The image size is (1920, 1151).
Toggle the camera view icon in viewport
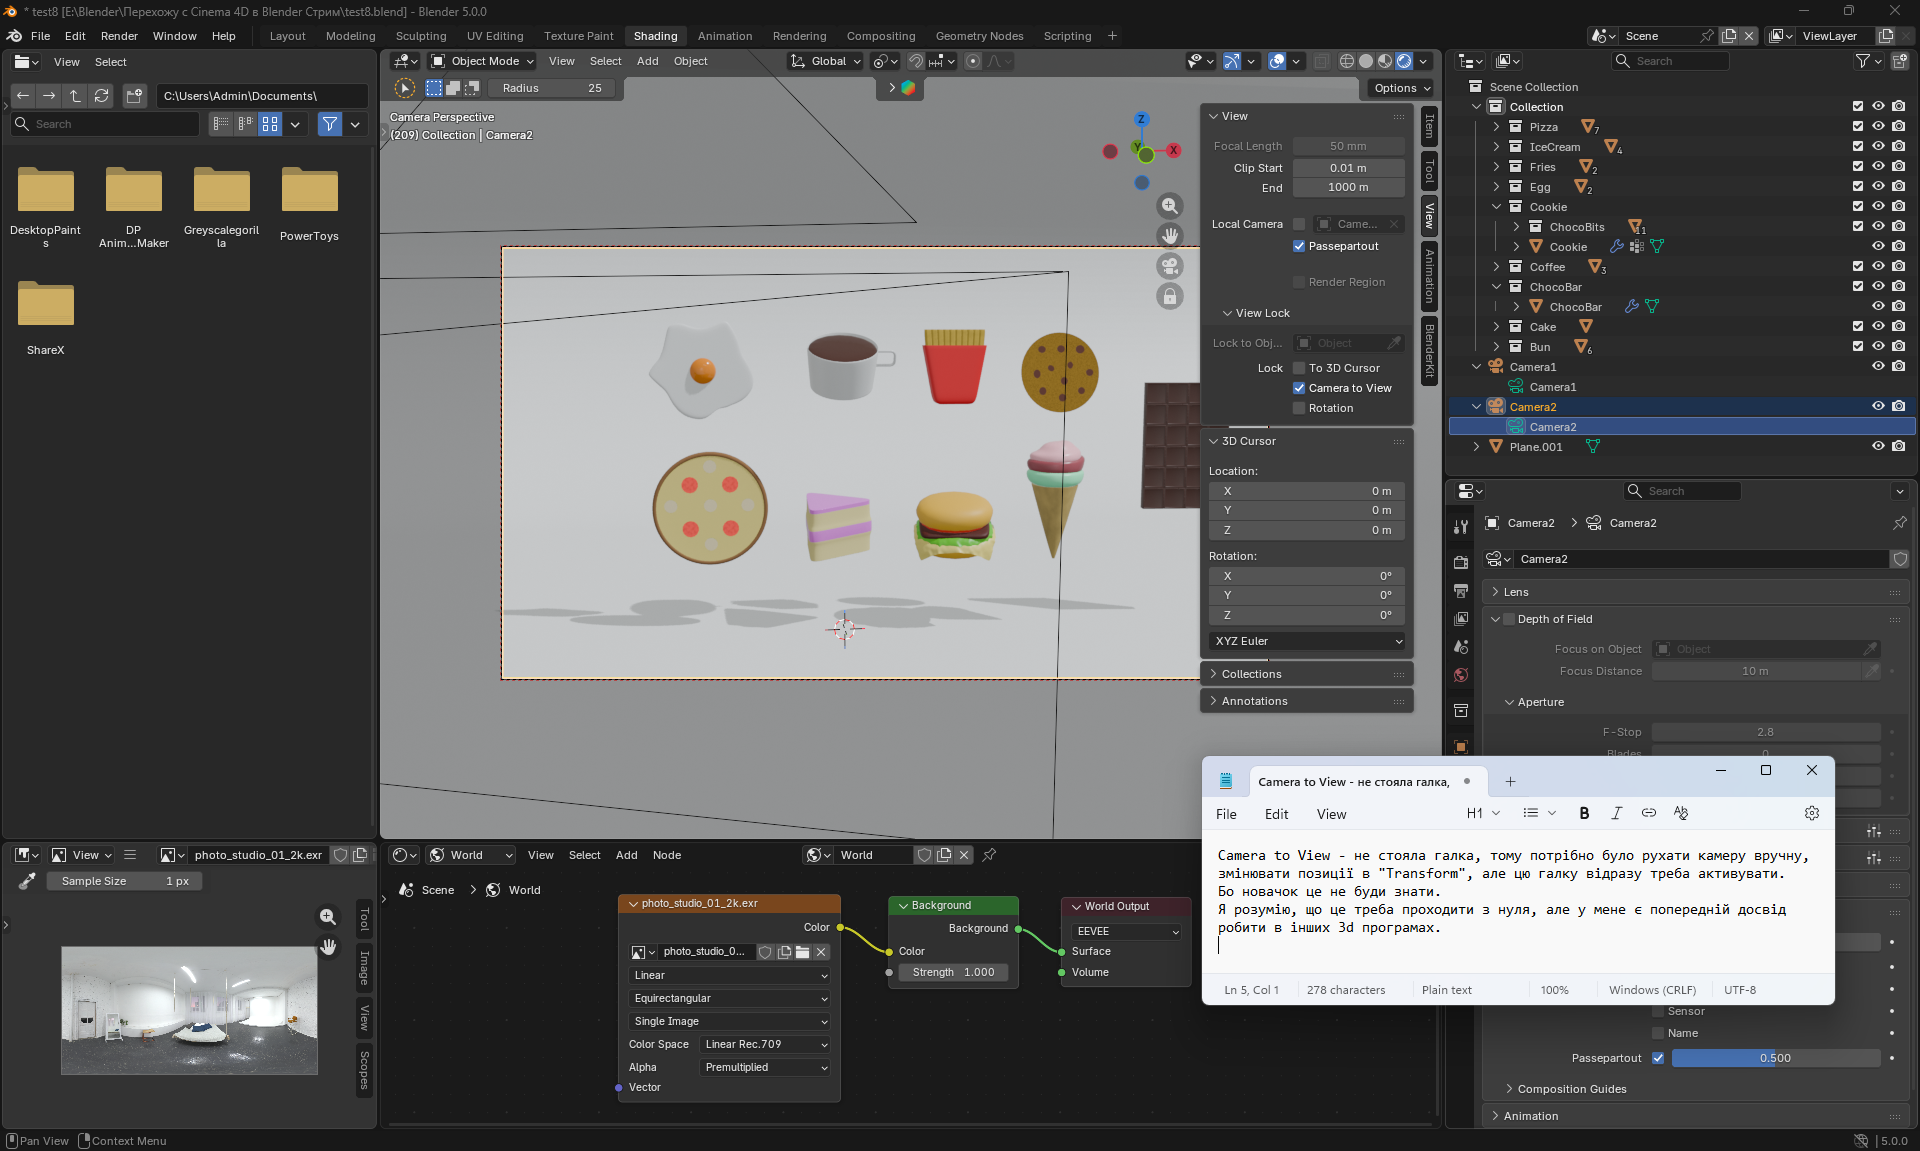(x=1169, y=266)
